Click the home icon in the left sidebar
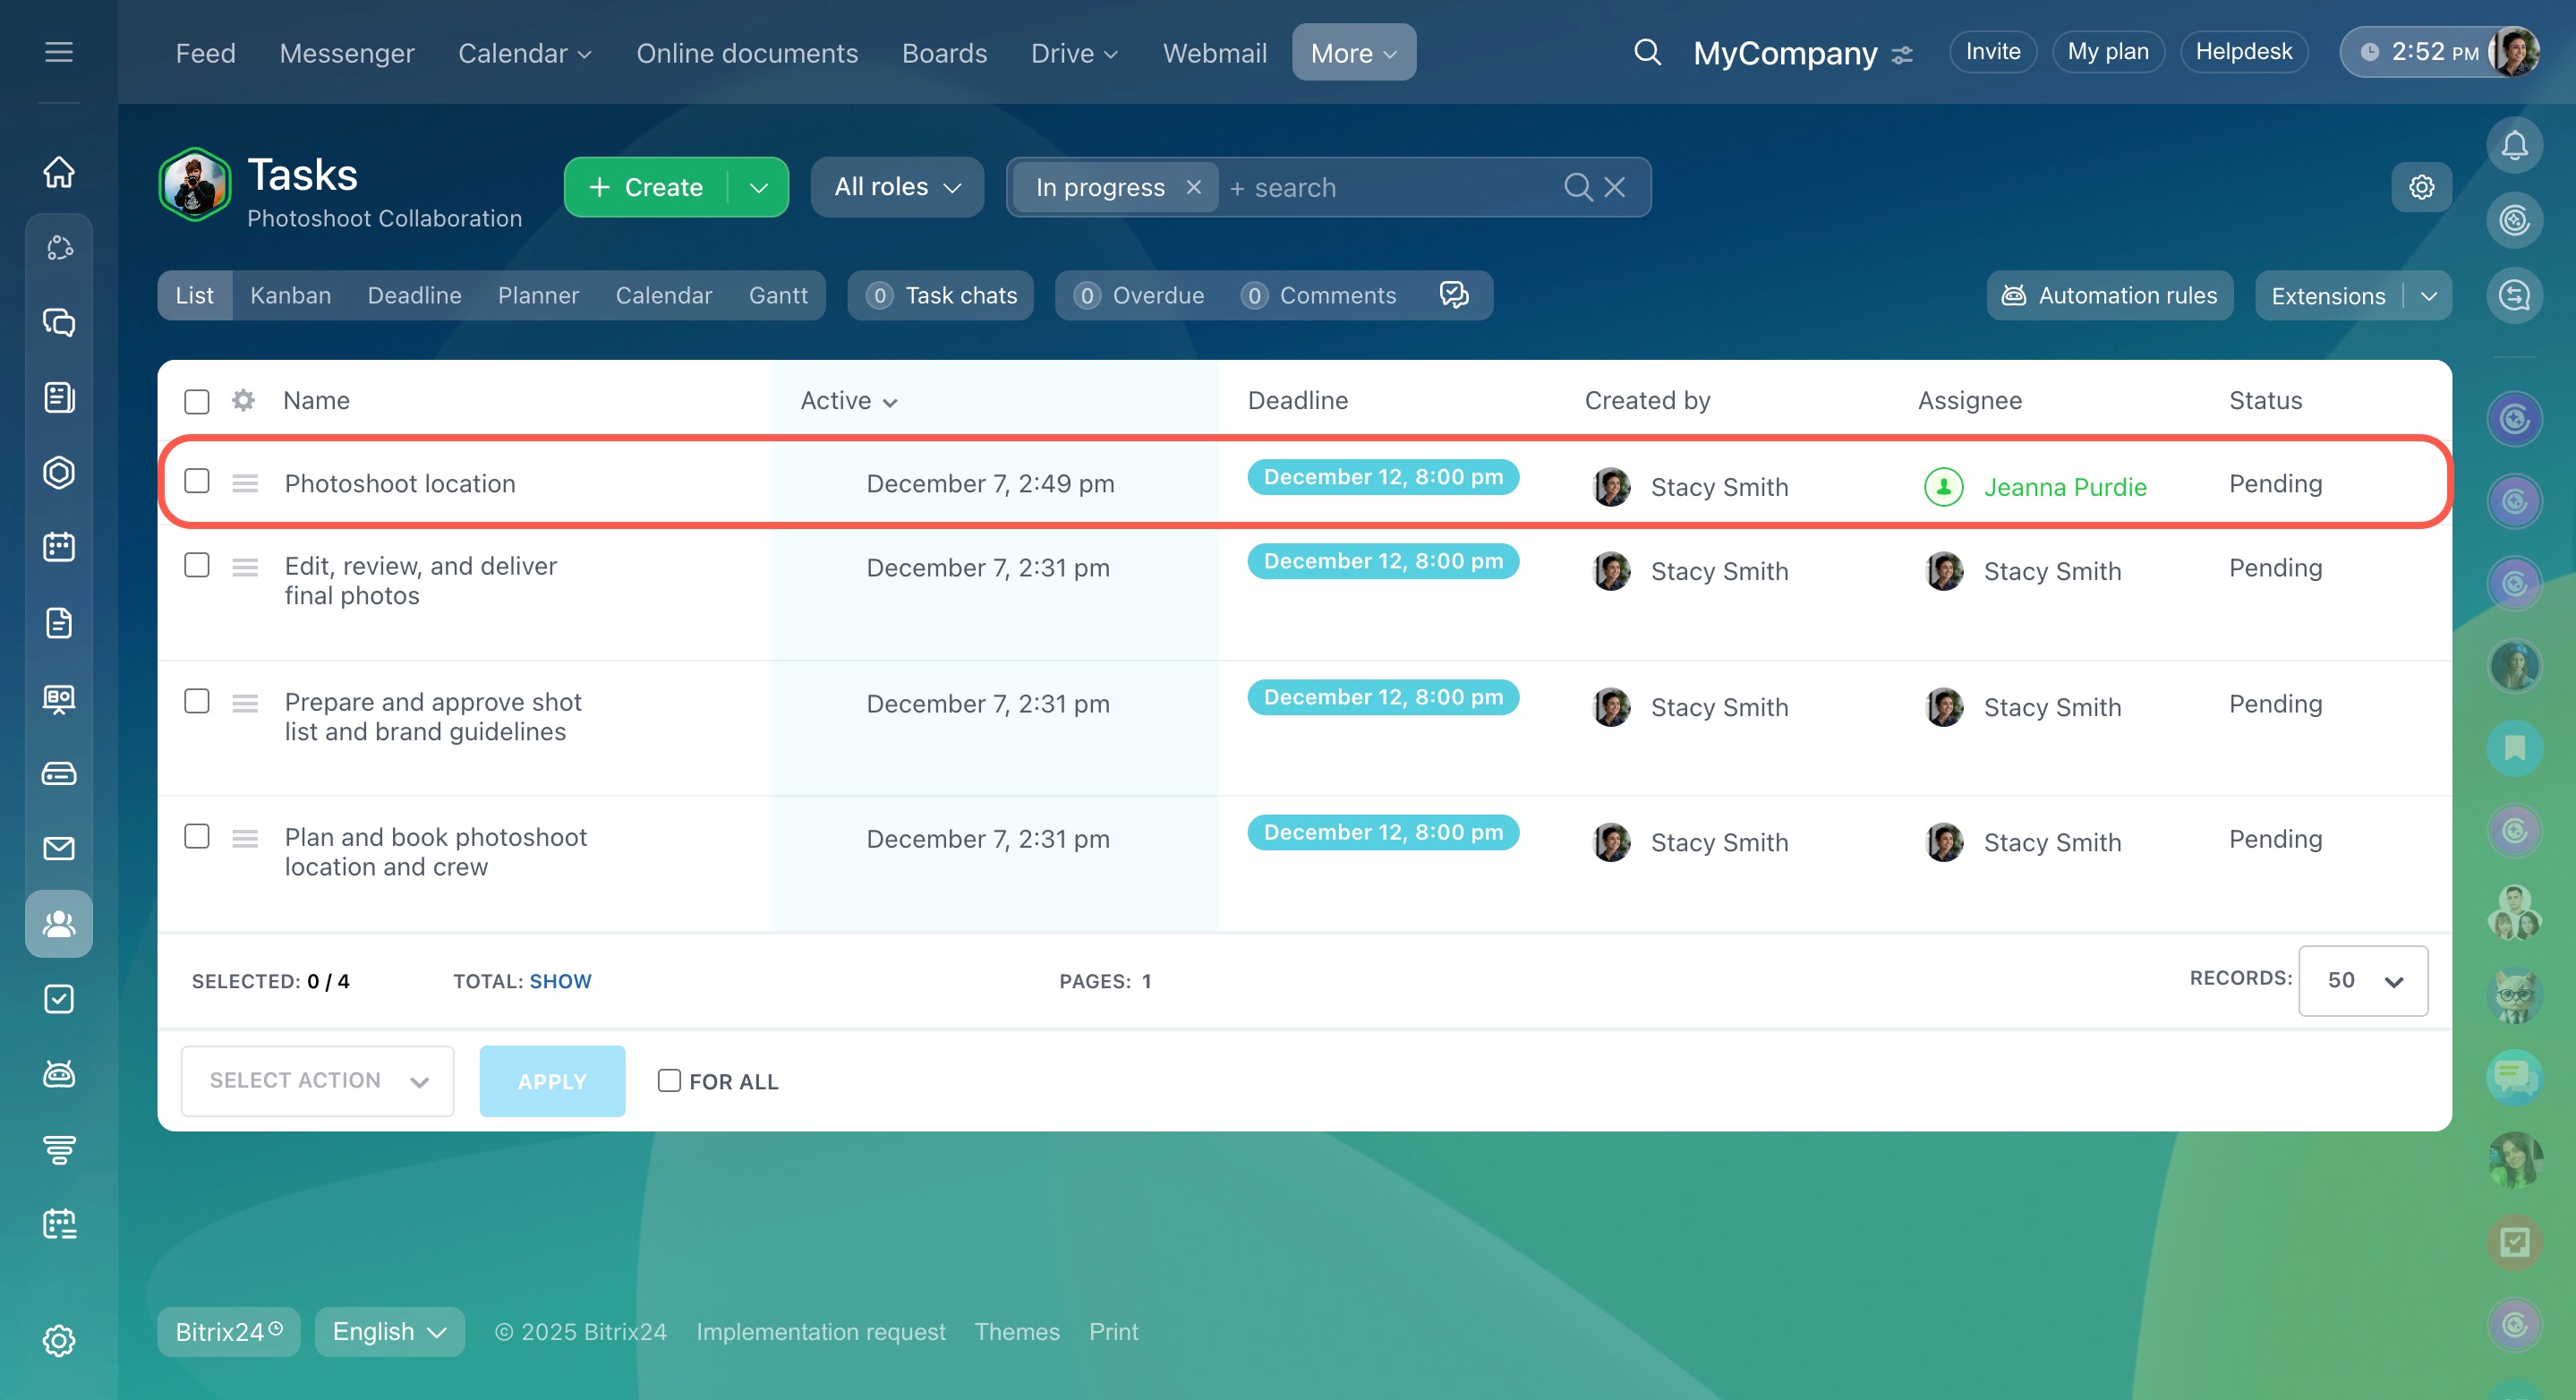2576x1400 pixels. [x=59, y=172]
